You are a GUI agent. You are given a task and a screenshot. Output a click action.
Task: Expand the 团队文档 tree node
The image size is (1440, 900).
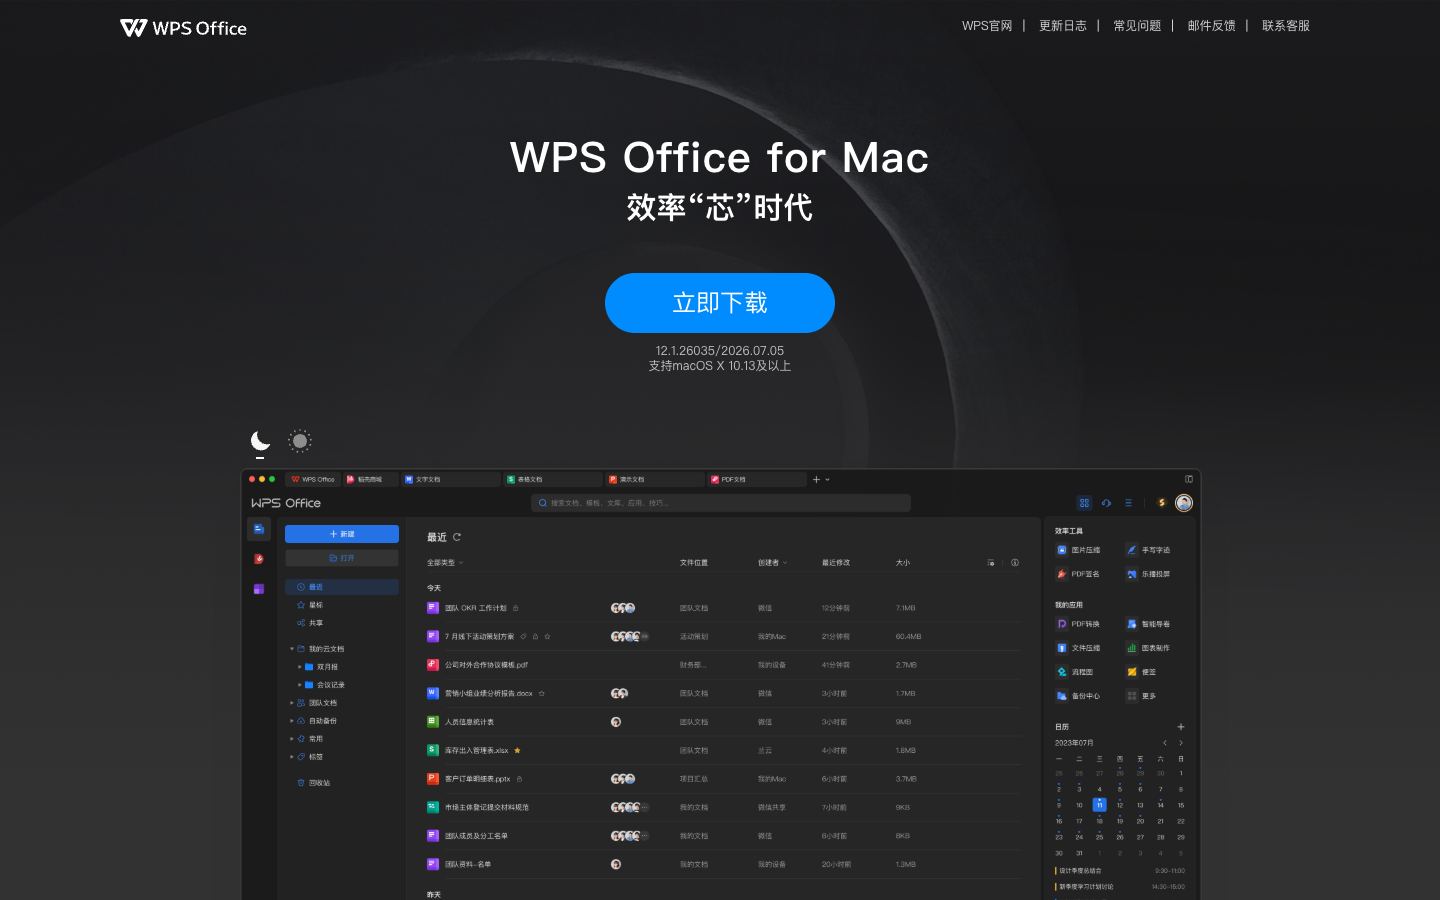pos(292,703)
